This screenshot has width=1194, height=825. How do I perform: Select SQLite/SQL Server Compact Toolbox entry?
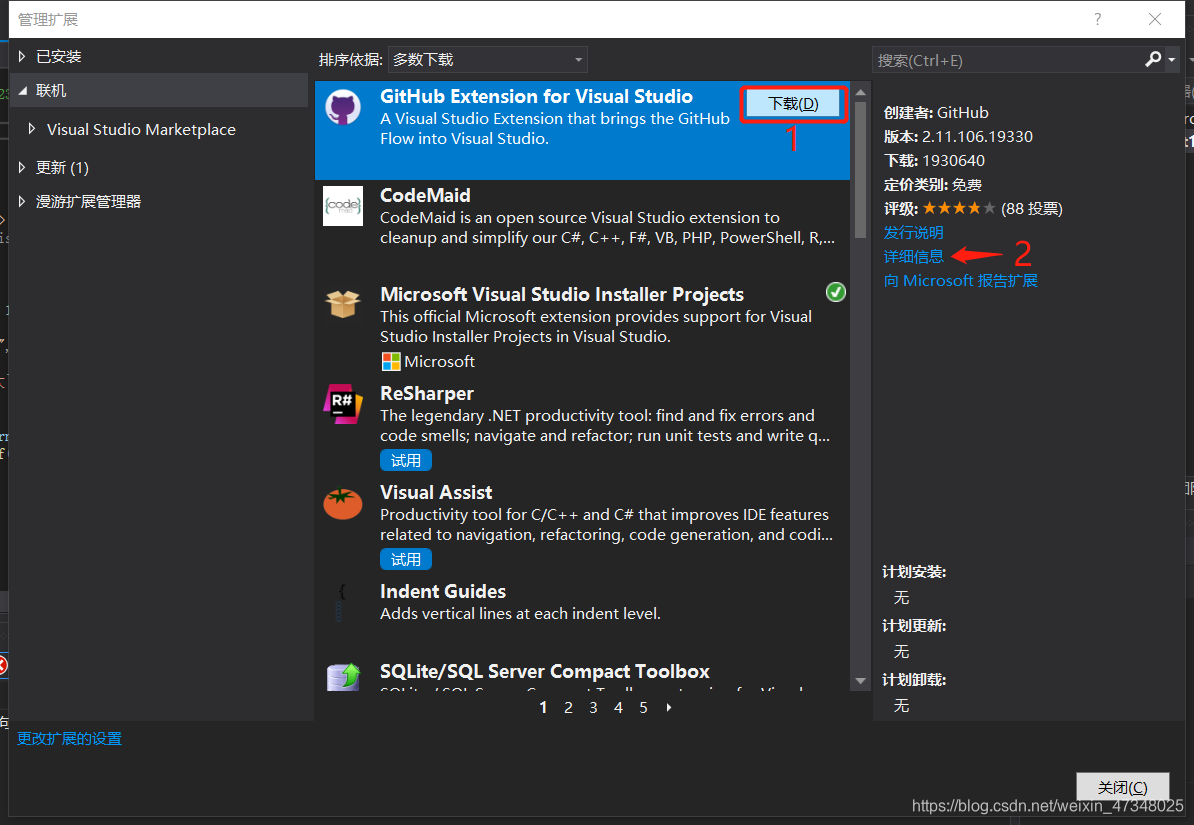(583, 675)
